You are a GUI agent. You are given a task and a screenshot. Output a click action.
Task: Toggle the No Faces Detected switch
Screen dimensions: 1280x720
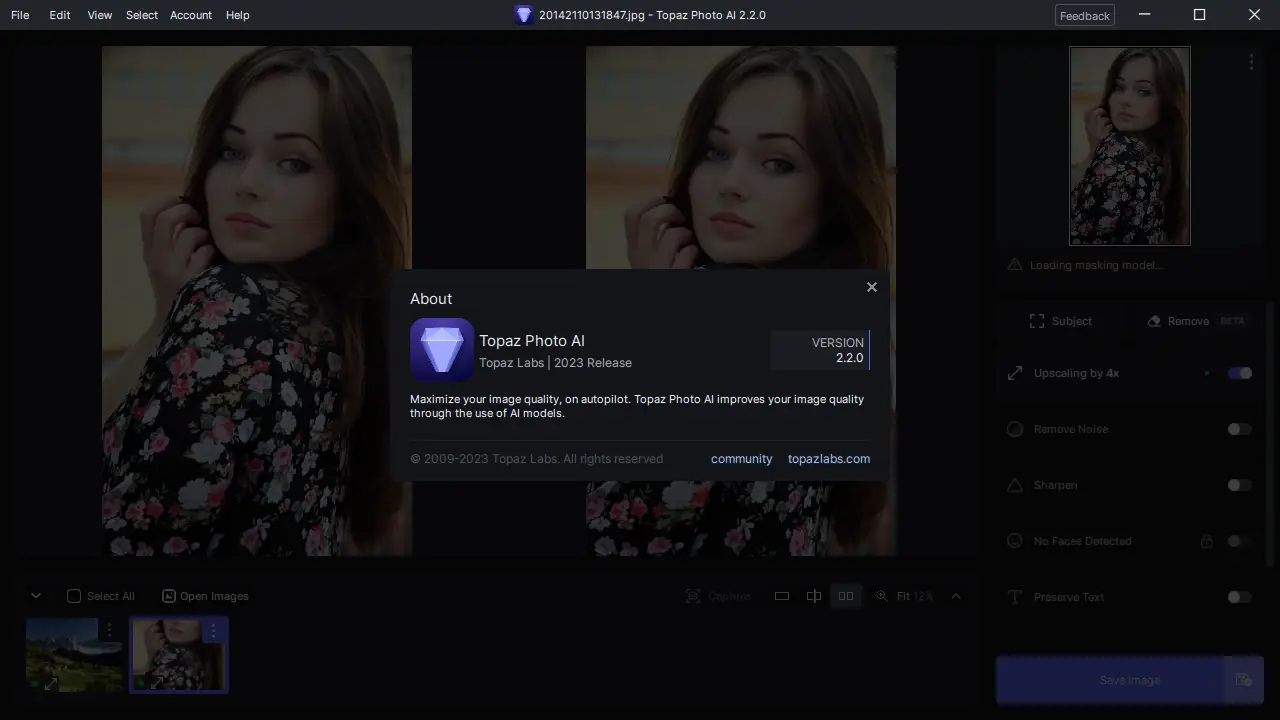click(1240, 541)
